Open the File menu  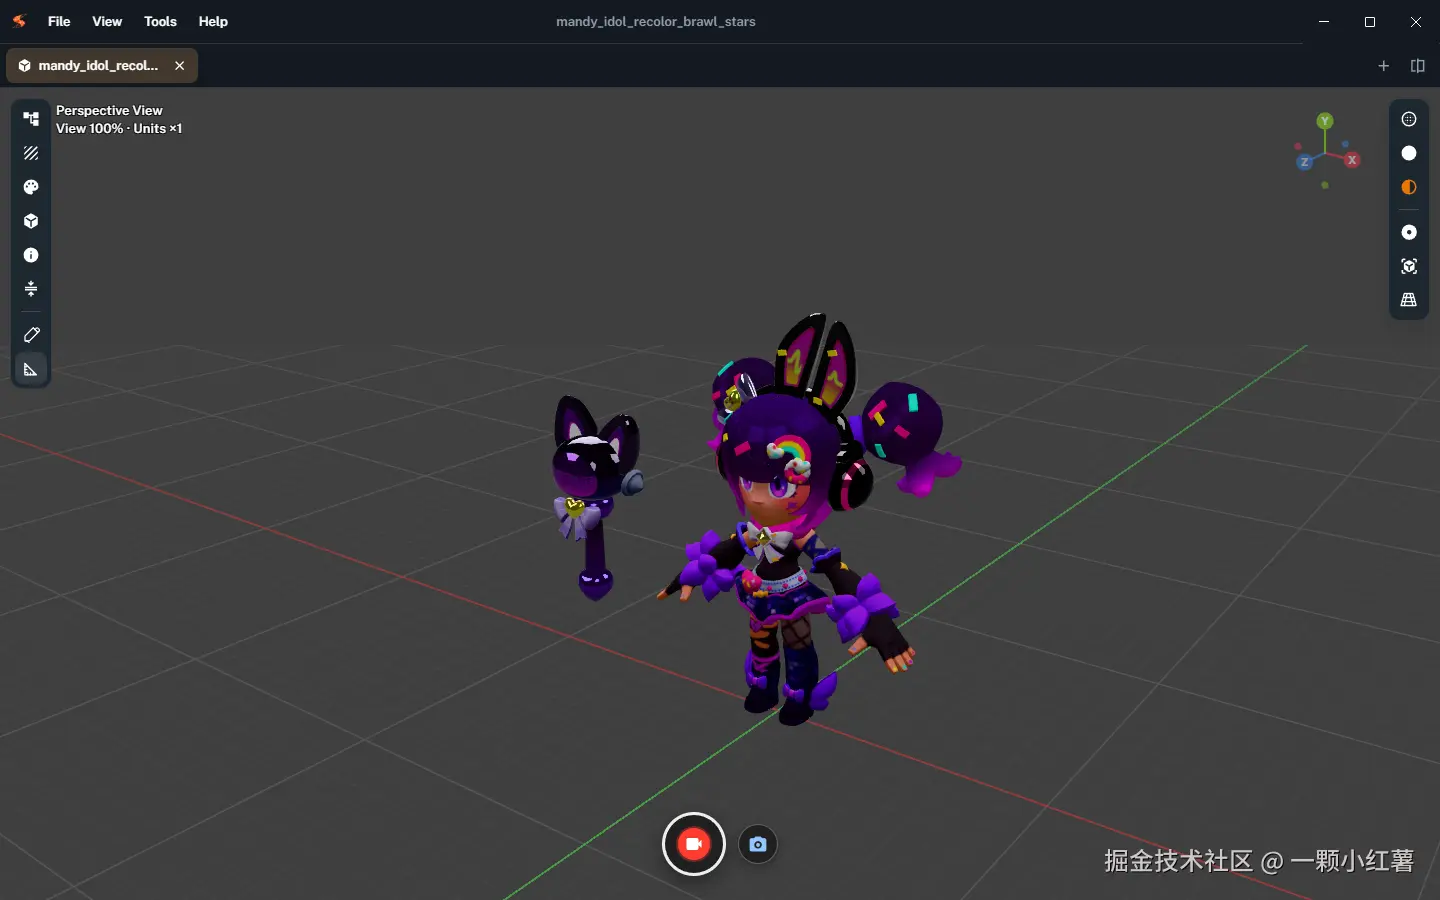click(x=59, y=21)
